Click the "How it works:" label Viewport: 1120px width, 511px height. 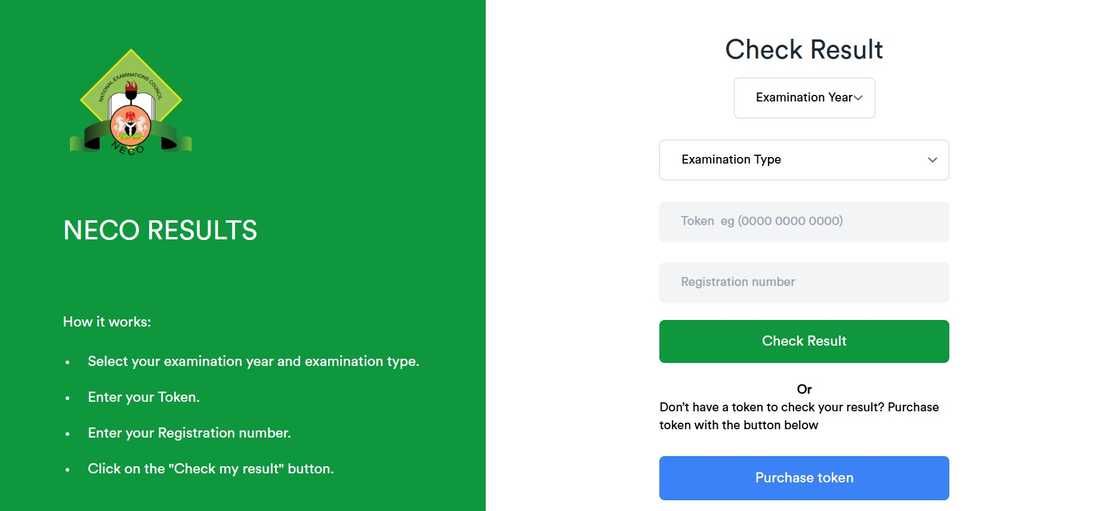tap(107, 322)
